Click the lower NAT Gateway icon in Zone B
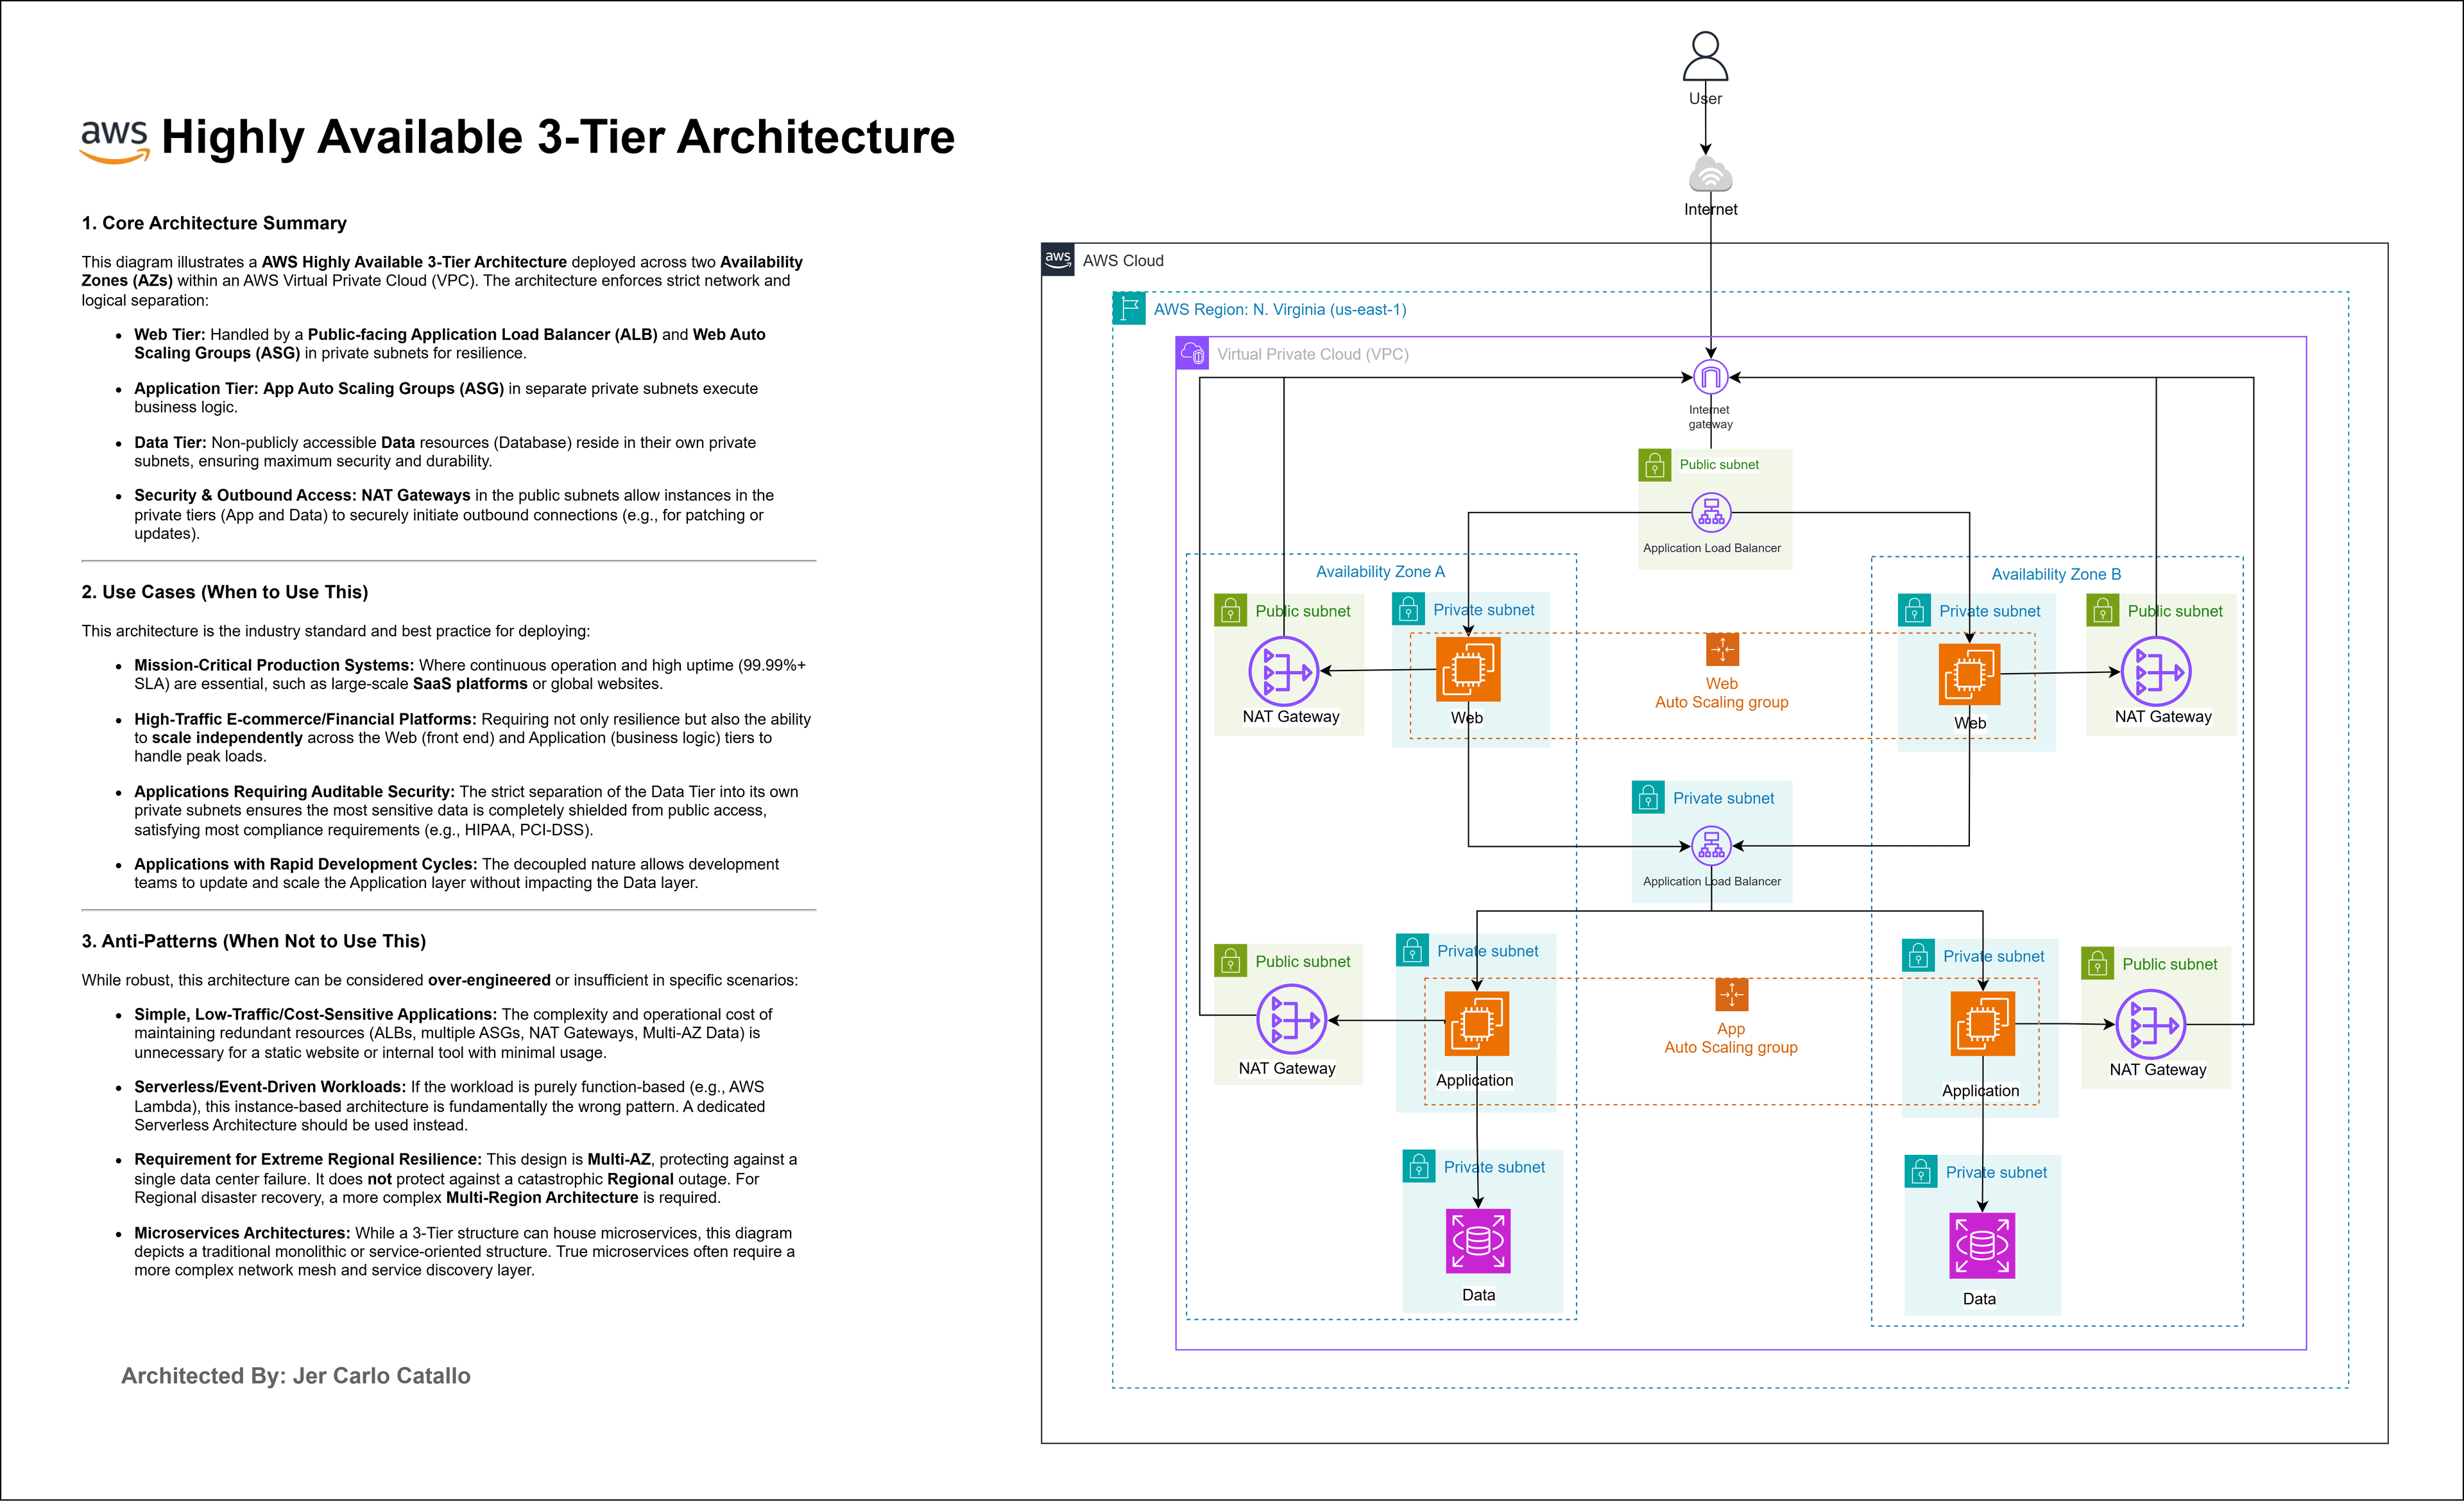The height and width of the screenshot is (1502, 2464). [2151, 1024]
